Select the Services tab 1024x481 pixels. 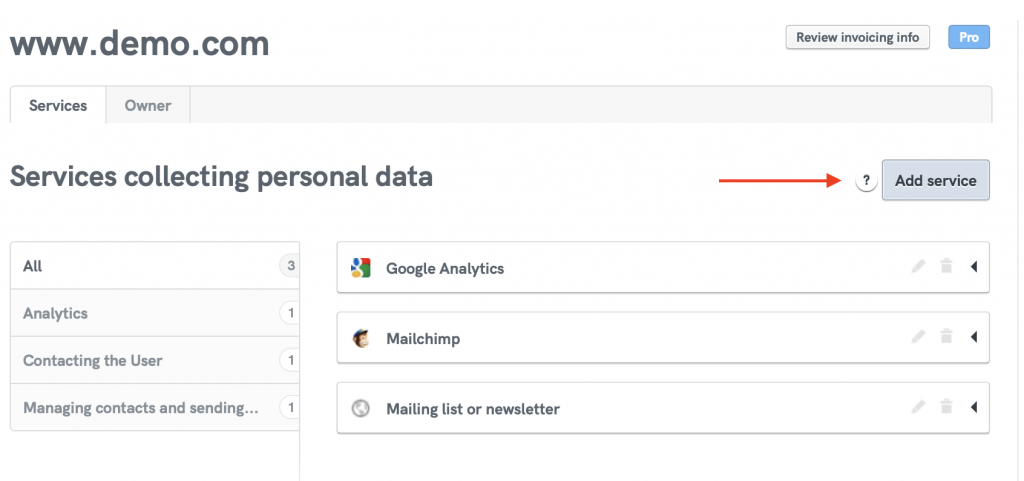[x=58, y=105]
